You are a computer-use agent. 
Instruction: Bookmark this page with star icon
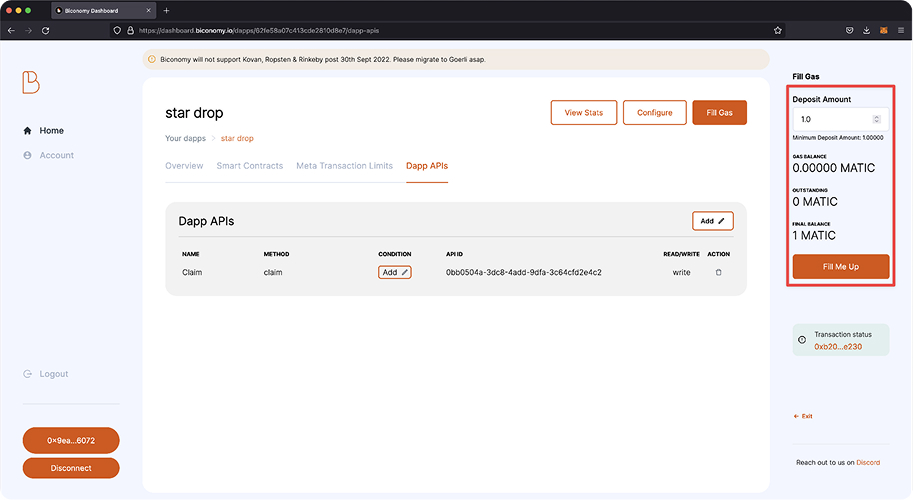click(777, 30)
